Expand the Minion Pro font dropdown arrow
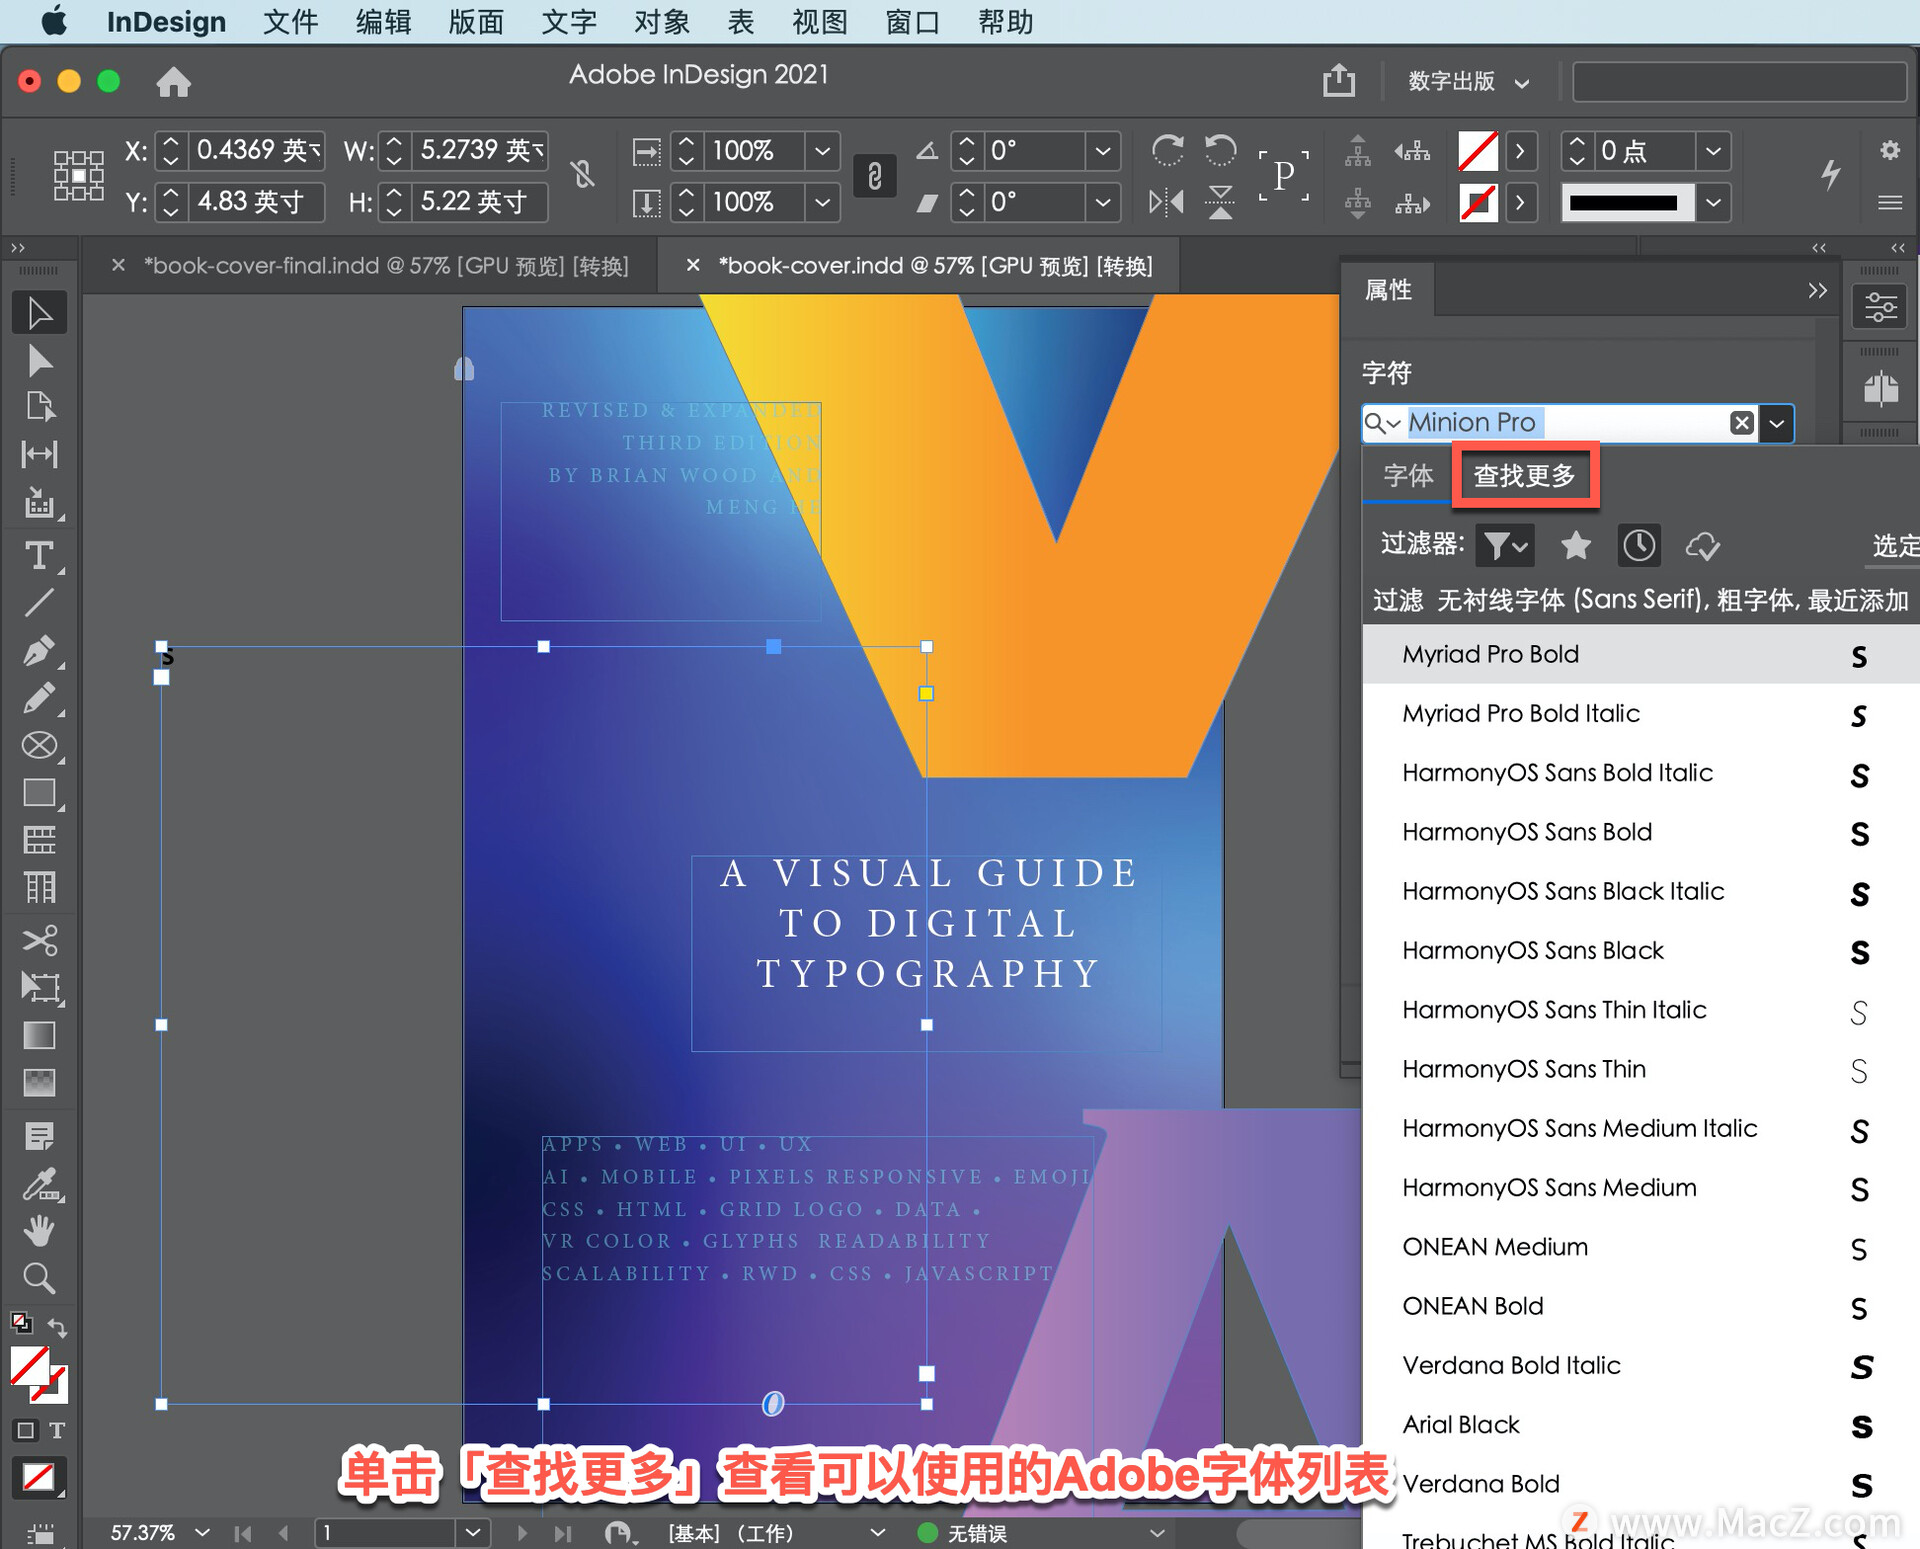This screenshot has height=1549, width=1920. 1776,423
